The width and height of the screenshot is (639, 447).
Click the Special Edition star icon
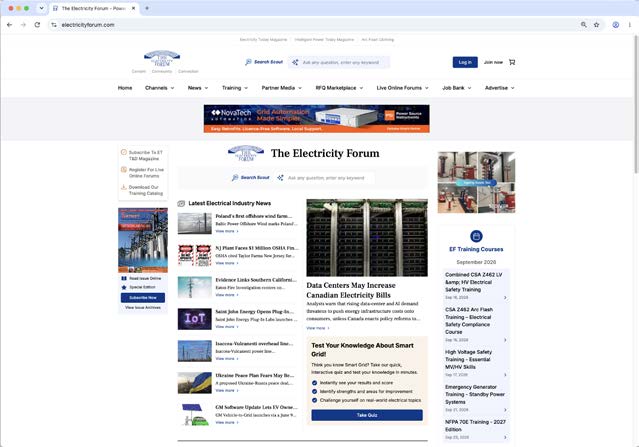coord(124,287)
